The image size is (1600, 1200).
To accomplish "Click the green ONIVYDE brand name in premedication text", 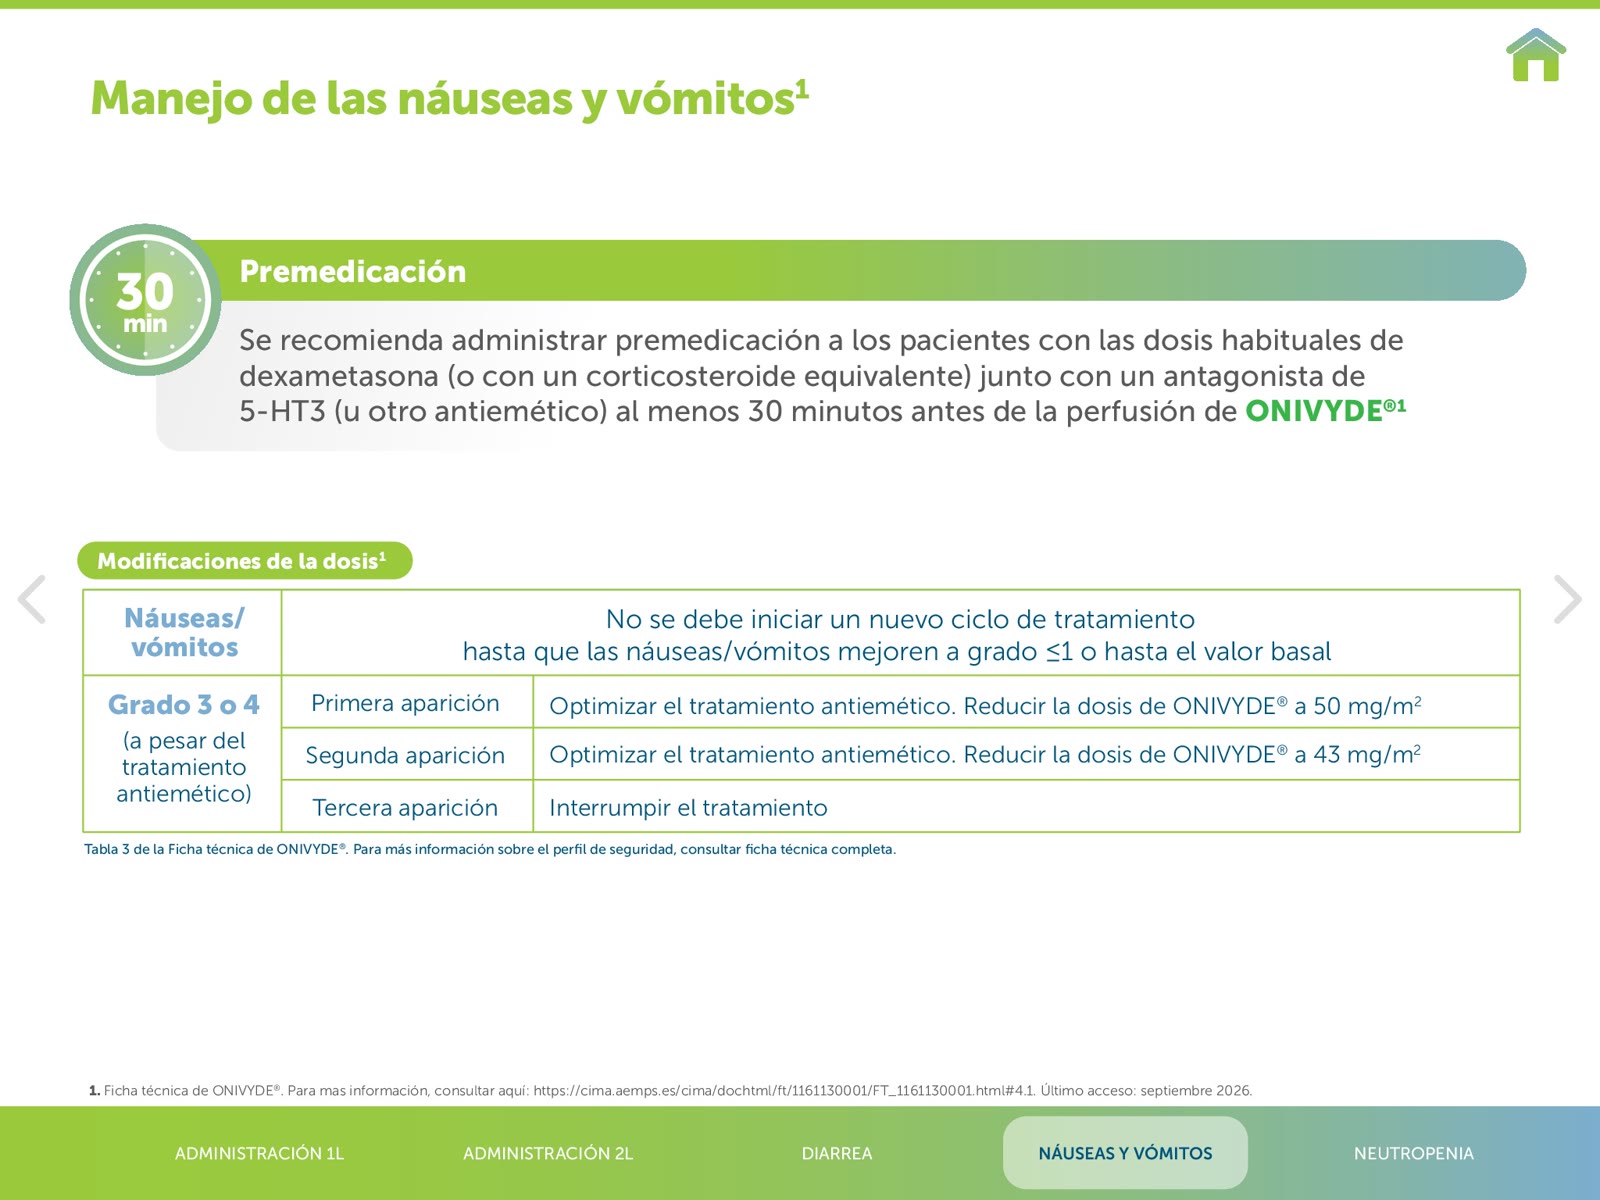I will 1325,411.
